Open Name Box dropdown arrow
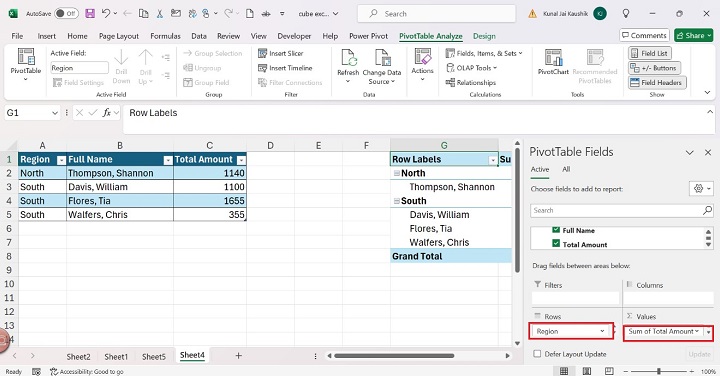Screen dimensions: 720x376 pos(55,113)
